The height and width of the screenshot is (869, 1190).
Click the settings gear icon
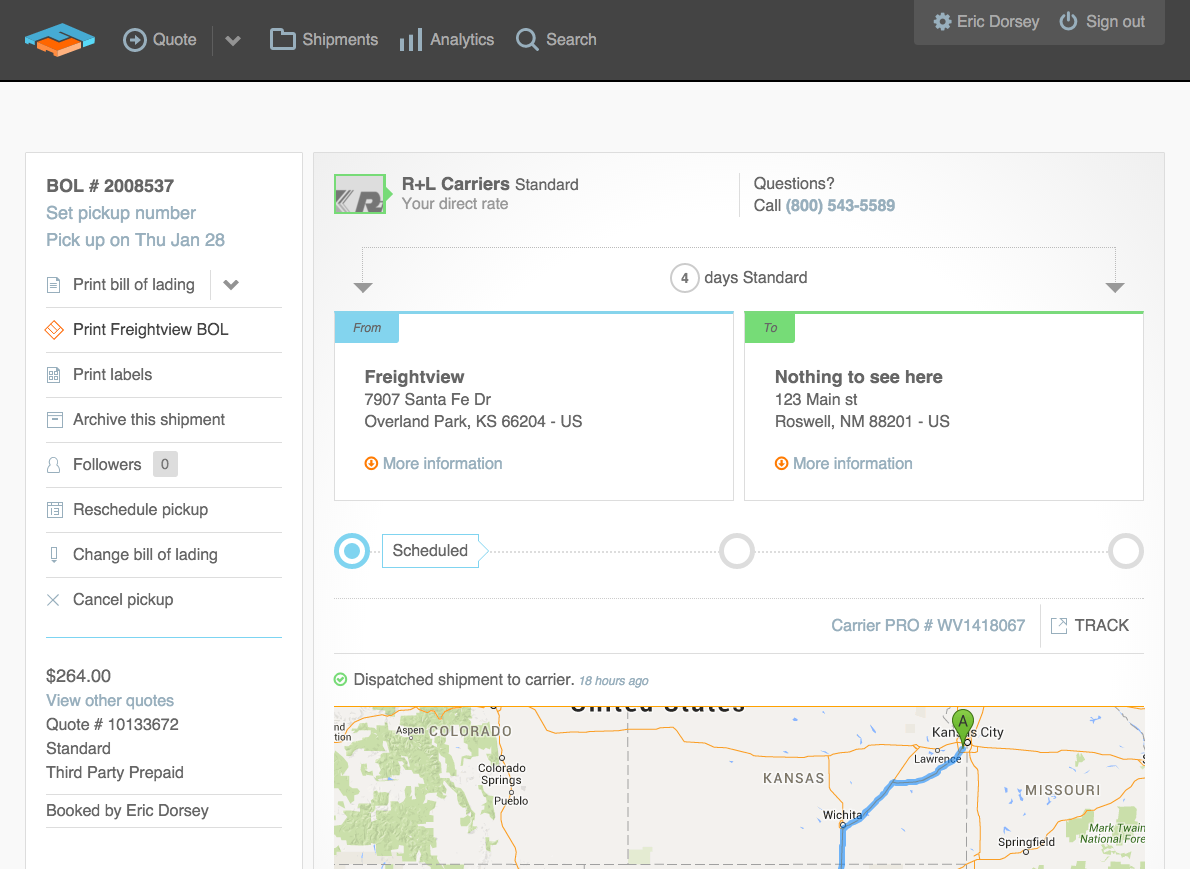942,21
